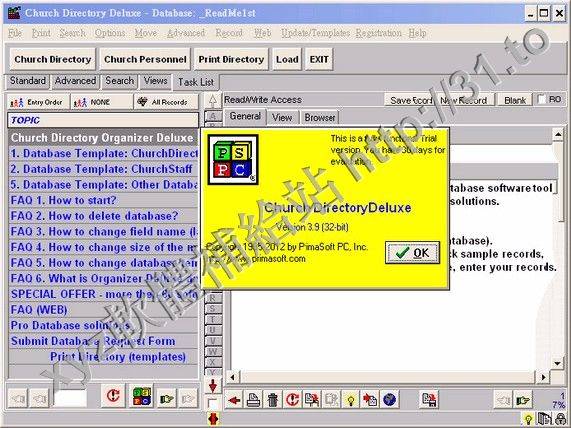This screenshot has width=571, height=428.
Task: Switch to the Standard tab
Action: pyautogui.click(x=28, y=81)
